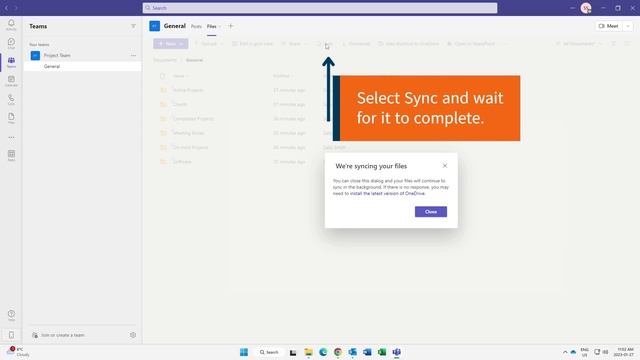Open more options for Project Team
Viewport: 640px width, 360px height.
[133, 55]
